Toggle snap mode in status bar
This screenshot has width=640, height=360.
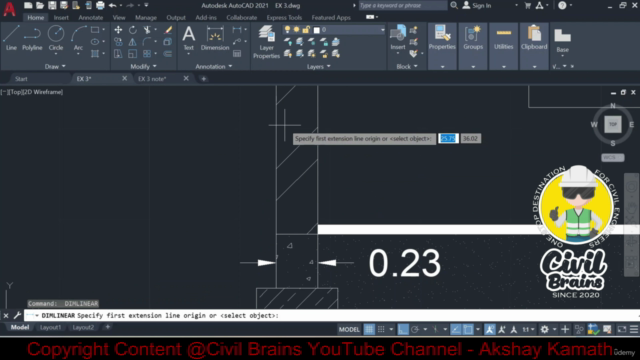pos(381,329)
